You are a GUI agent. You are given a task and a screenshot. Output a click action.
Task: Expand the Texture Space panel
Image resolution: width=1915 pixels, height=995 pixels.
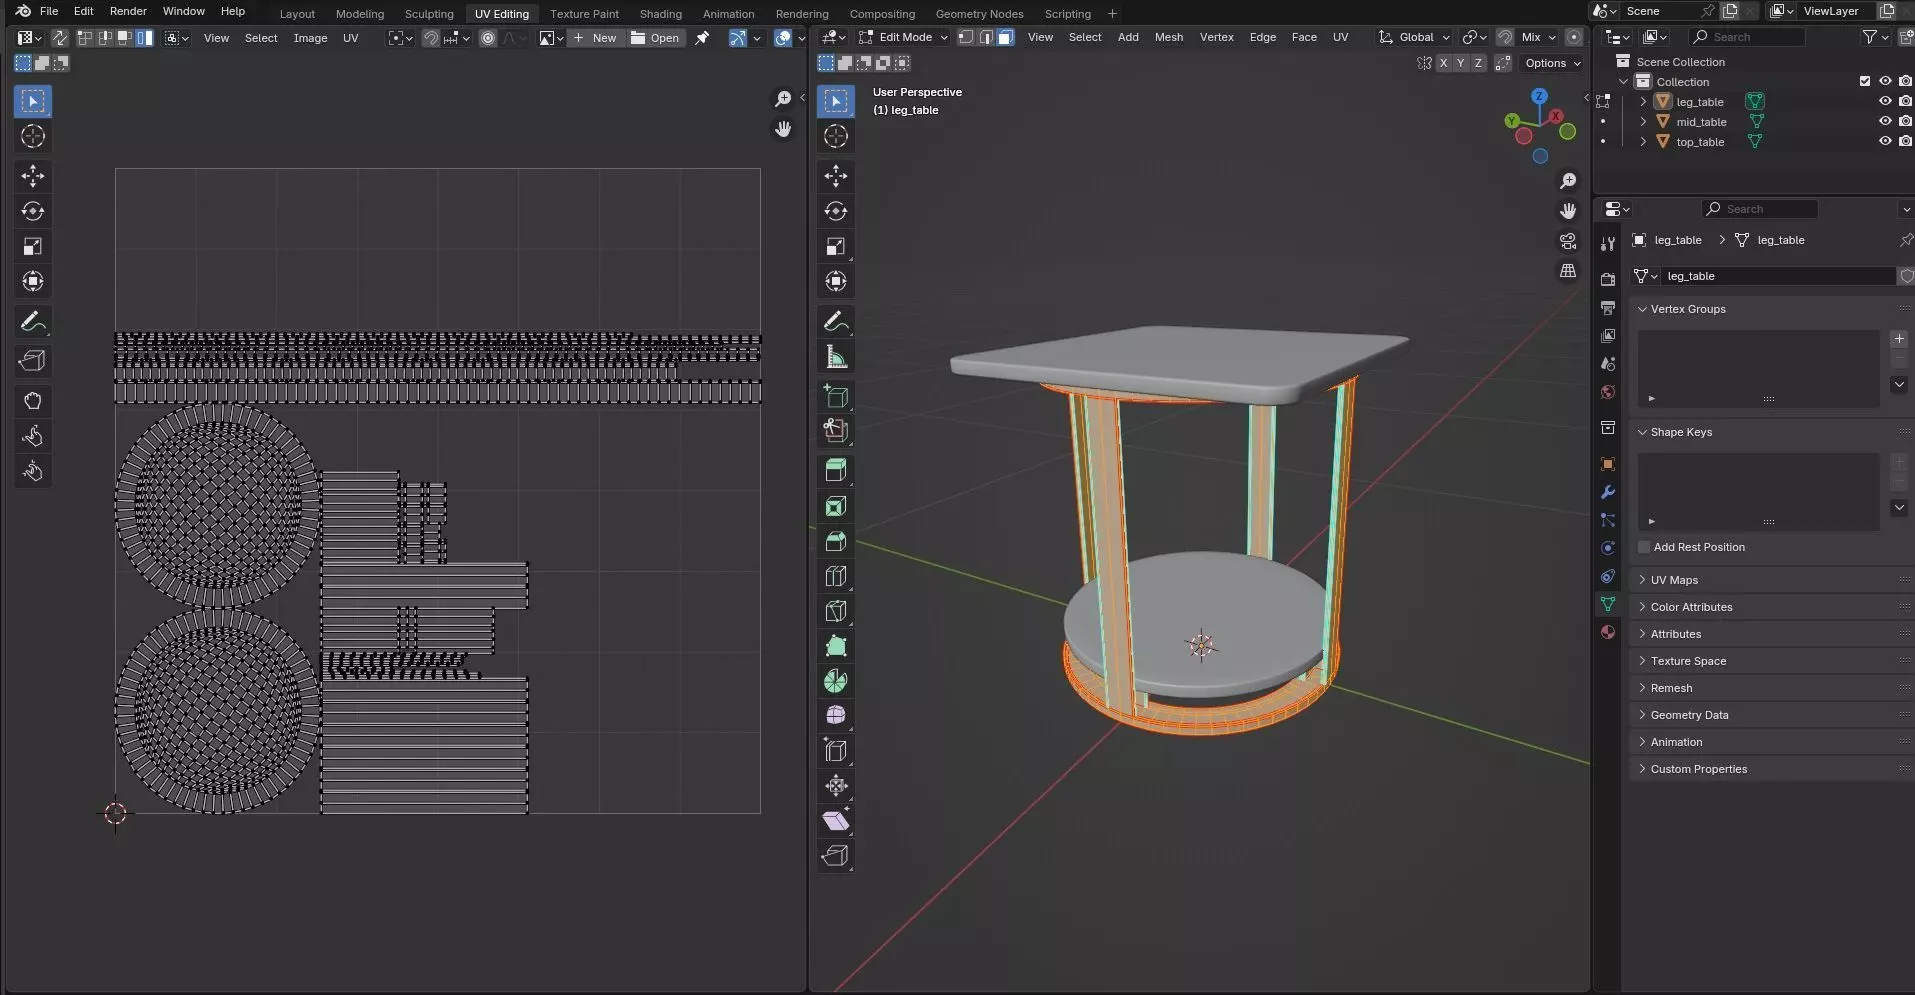click(1688, 661)
